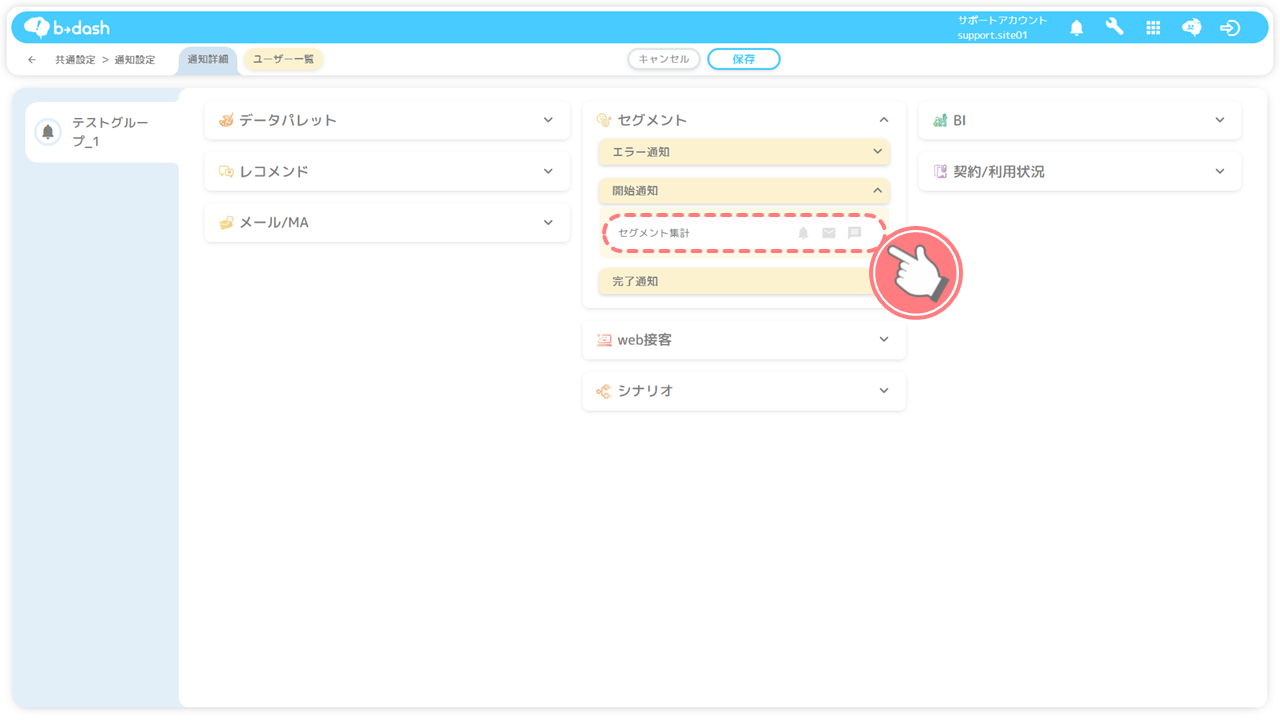Click the BI chart icon
Screen dimensions: 1280x720
tap(940, 120)
